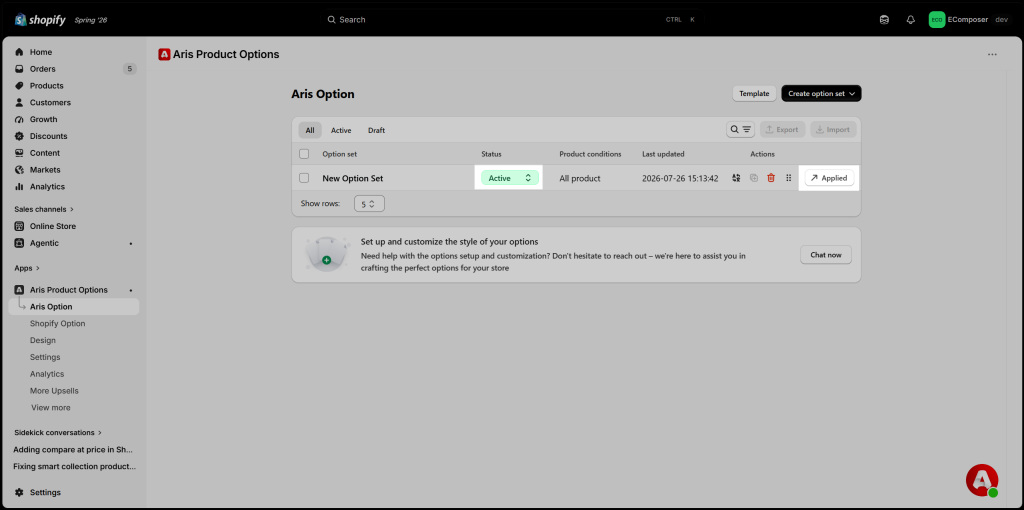The height and width of the screenshot is (510, 1024).
Task: Click the translate icon for New Option Set
Action: click(737, 178)
